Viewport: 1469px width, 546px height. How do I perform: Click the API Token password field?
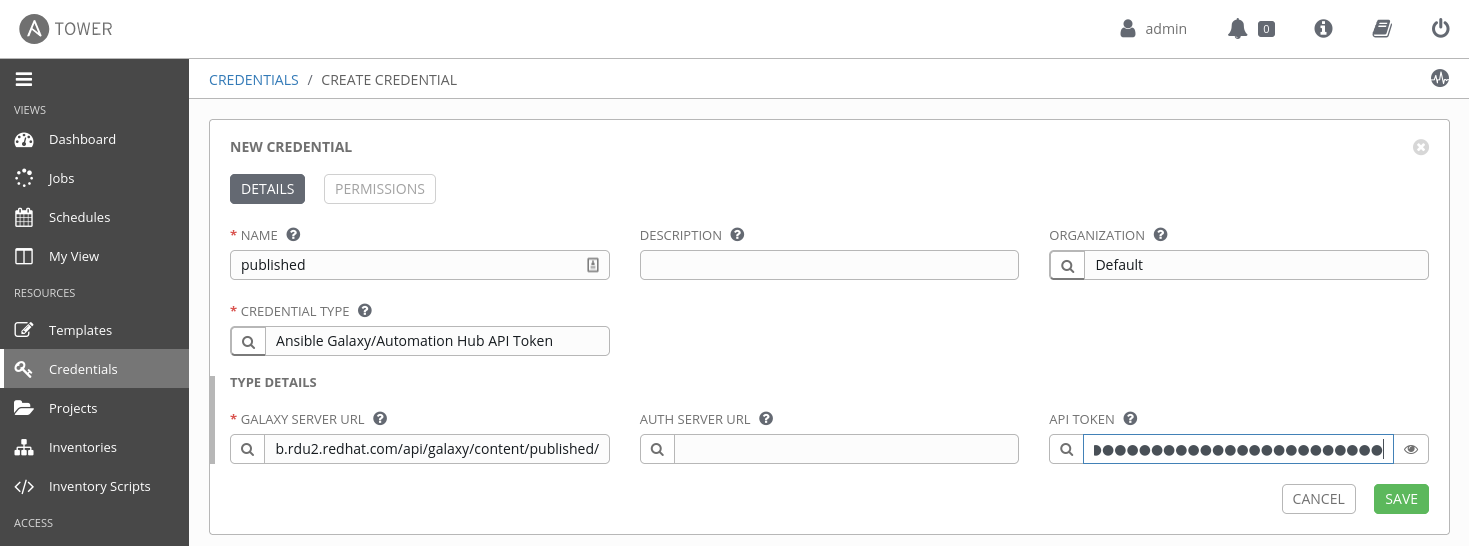(x=1238, y=449)
